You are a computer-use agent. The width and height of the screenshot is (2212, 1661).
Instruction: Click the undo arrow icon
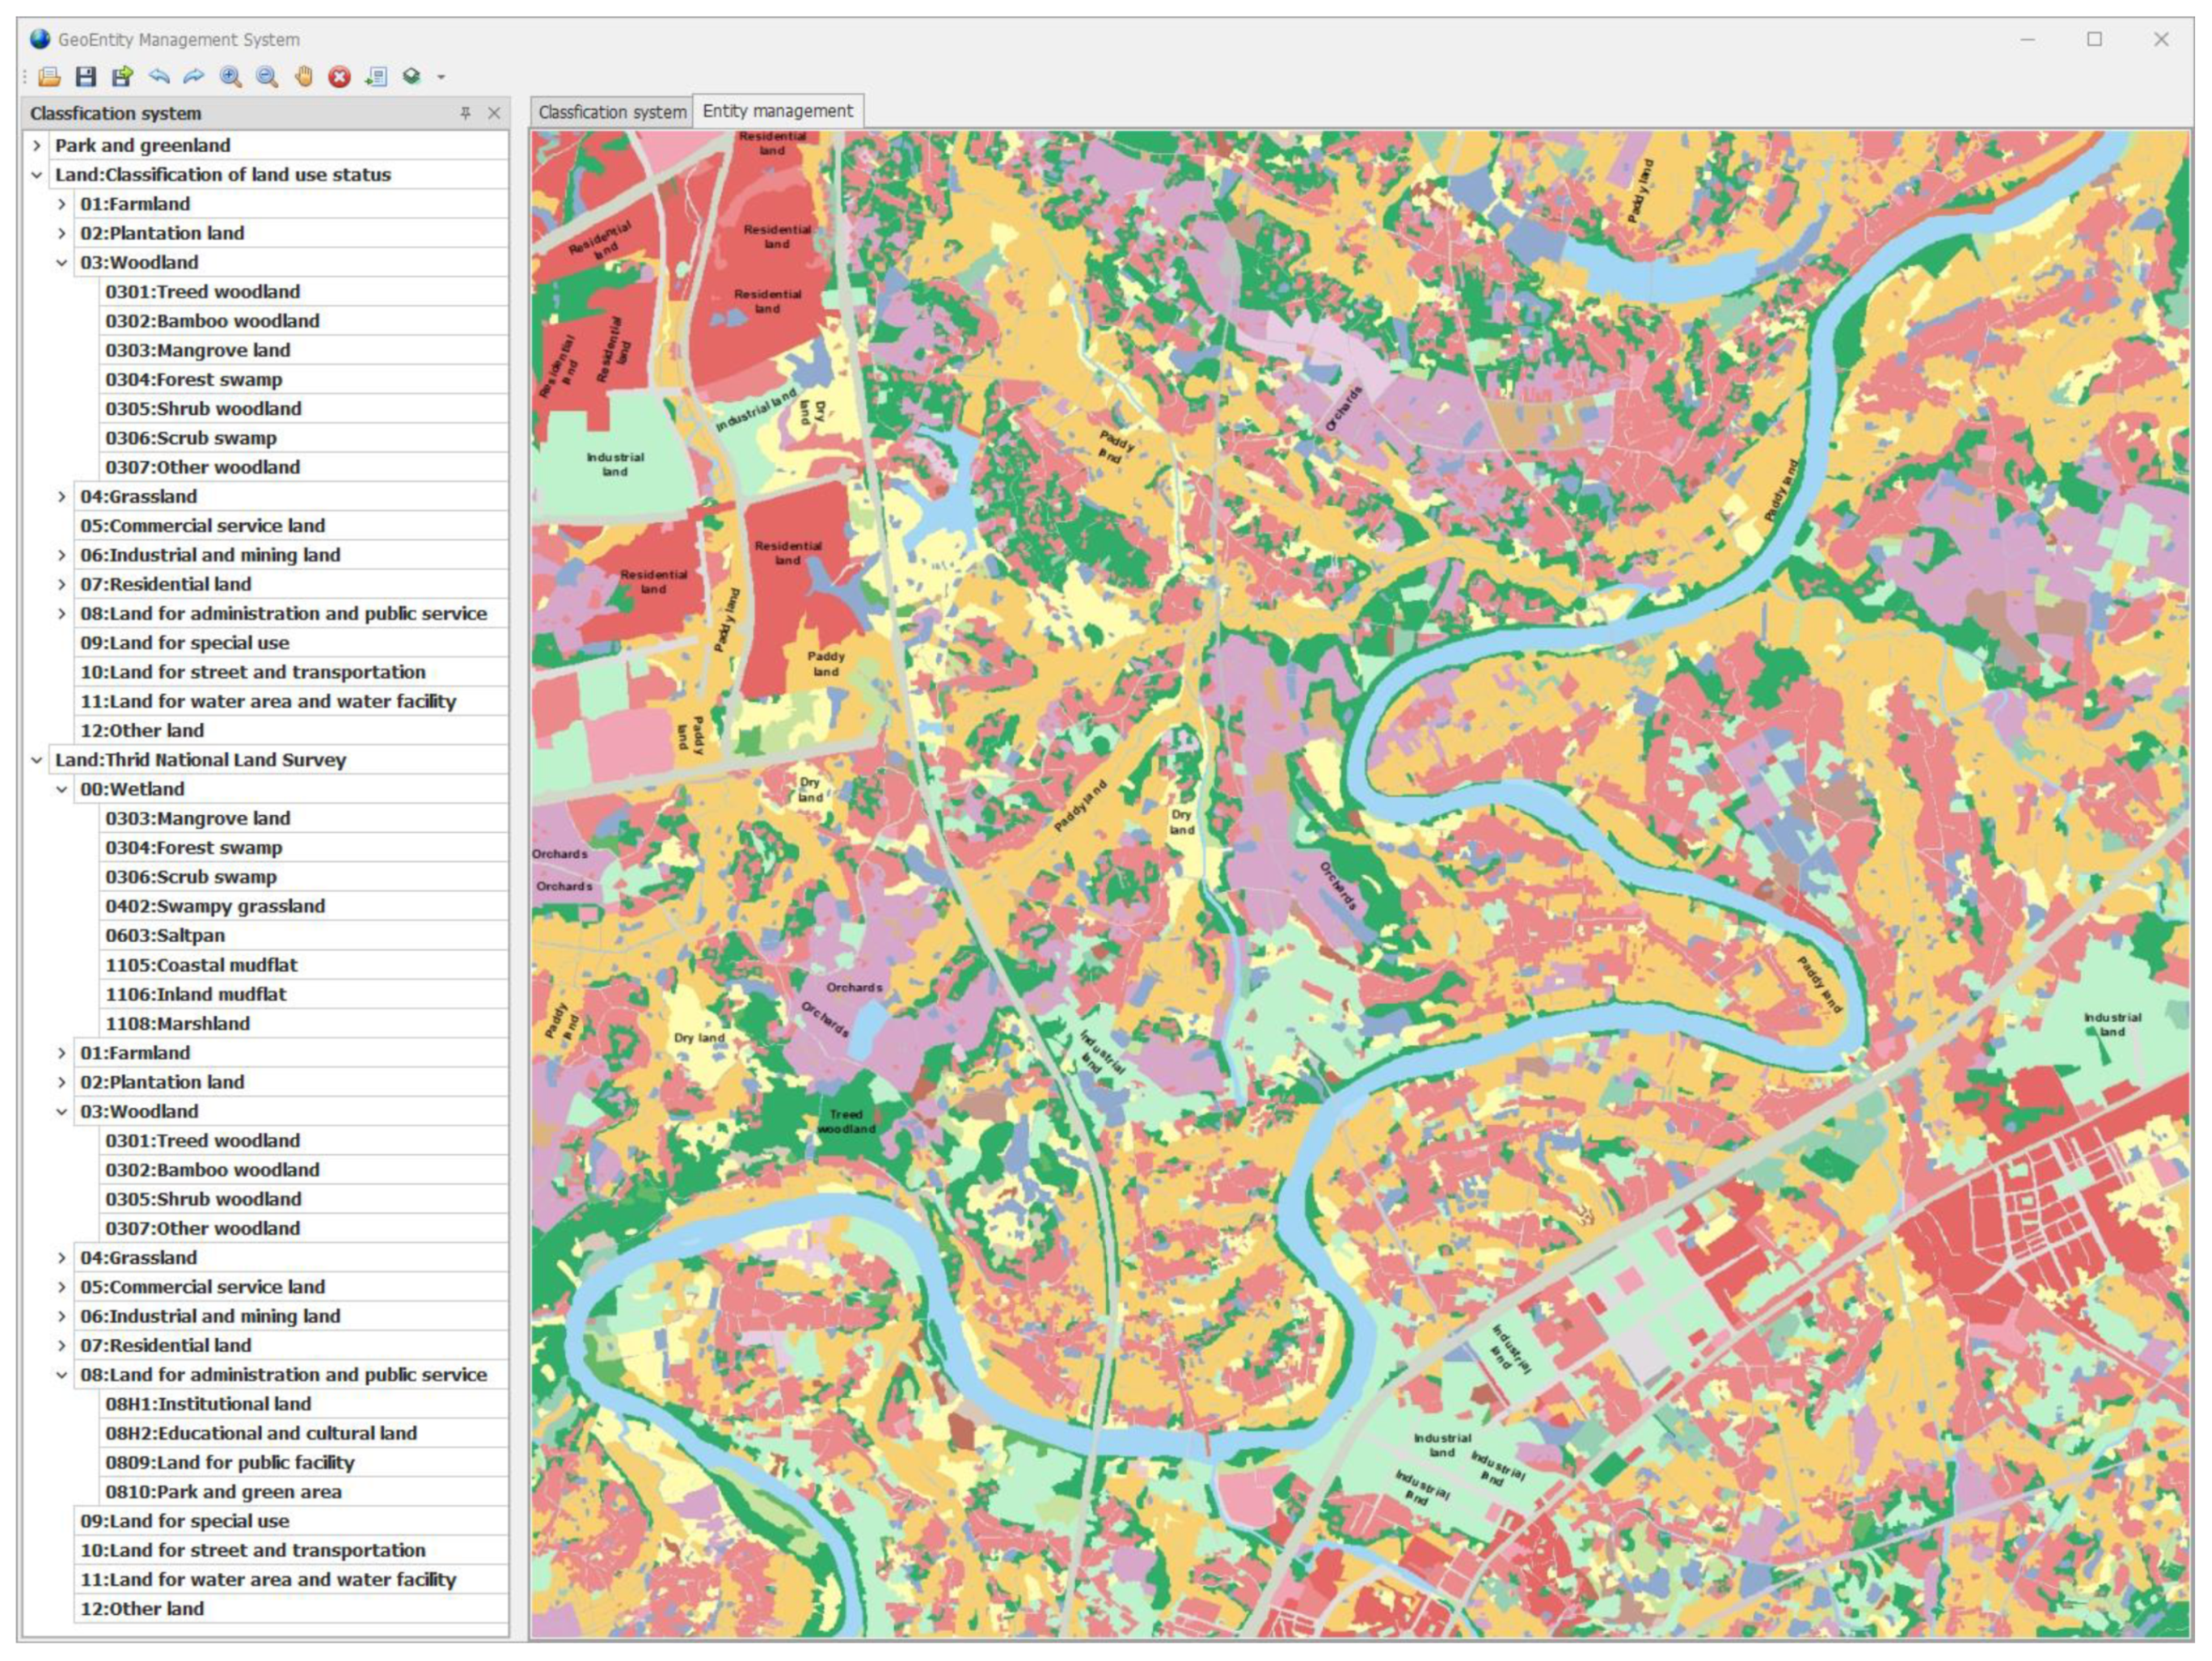point(159,77)
